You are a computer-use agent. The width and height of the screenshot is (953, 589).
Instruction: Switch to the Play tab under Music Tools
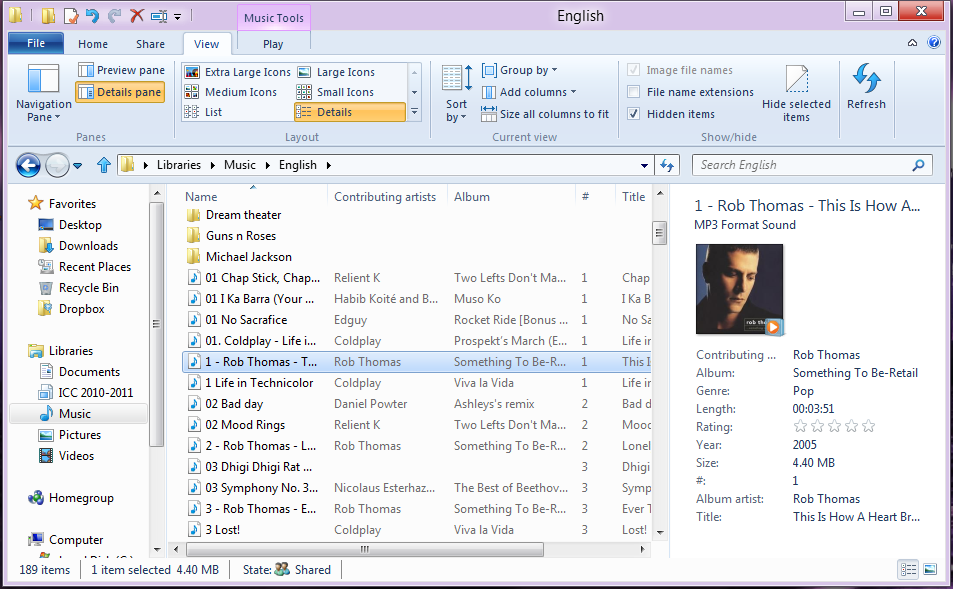point(273,42)
